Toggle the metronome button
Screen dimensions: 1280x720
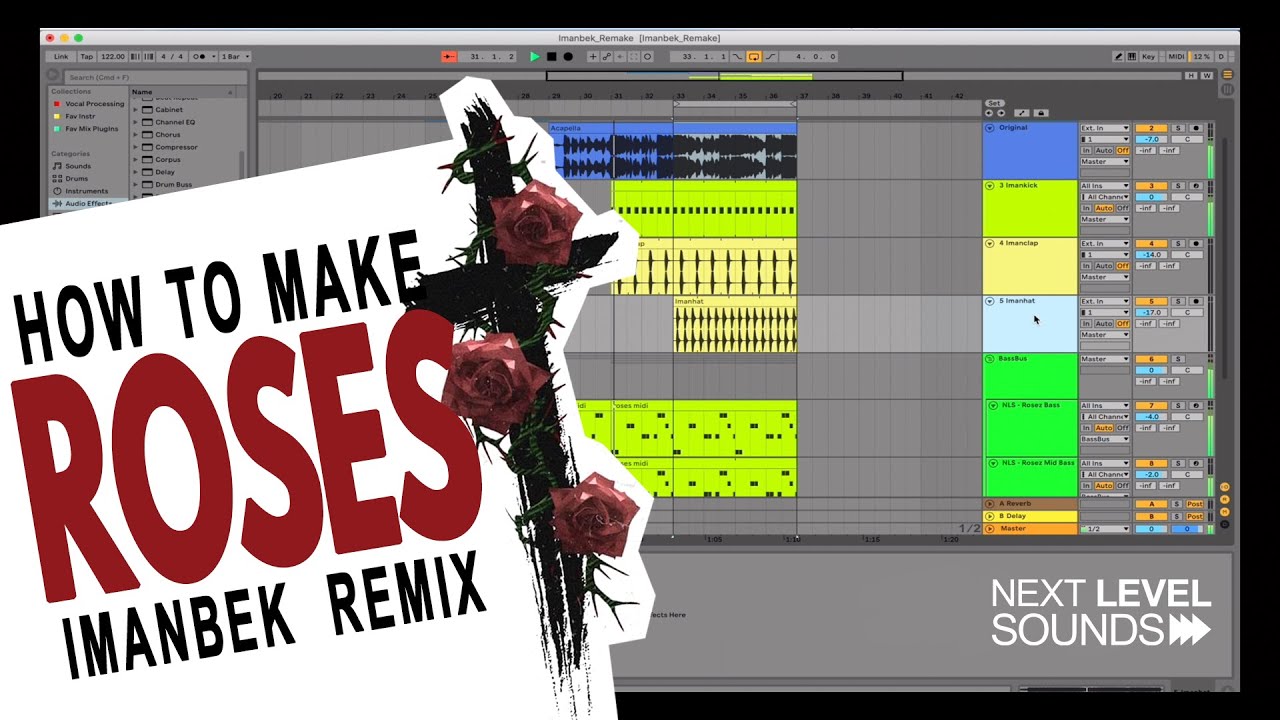(204, 57)
